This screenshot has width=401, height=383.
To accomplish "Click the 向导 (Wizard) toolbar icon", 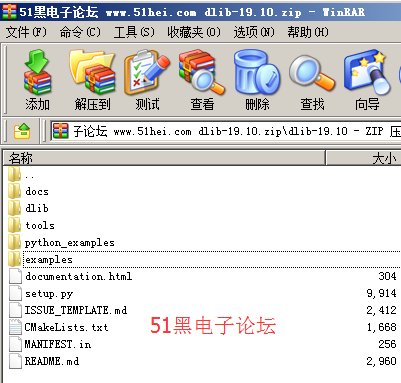I will (x=367, y=72).
